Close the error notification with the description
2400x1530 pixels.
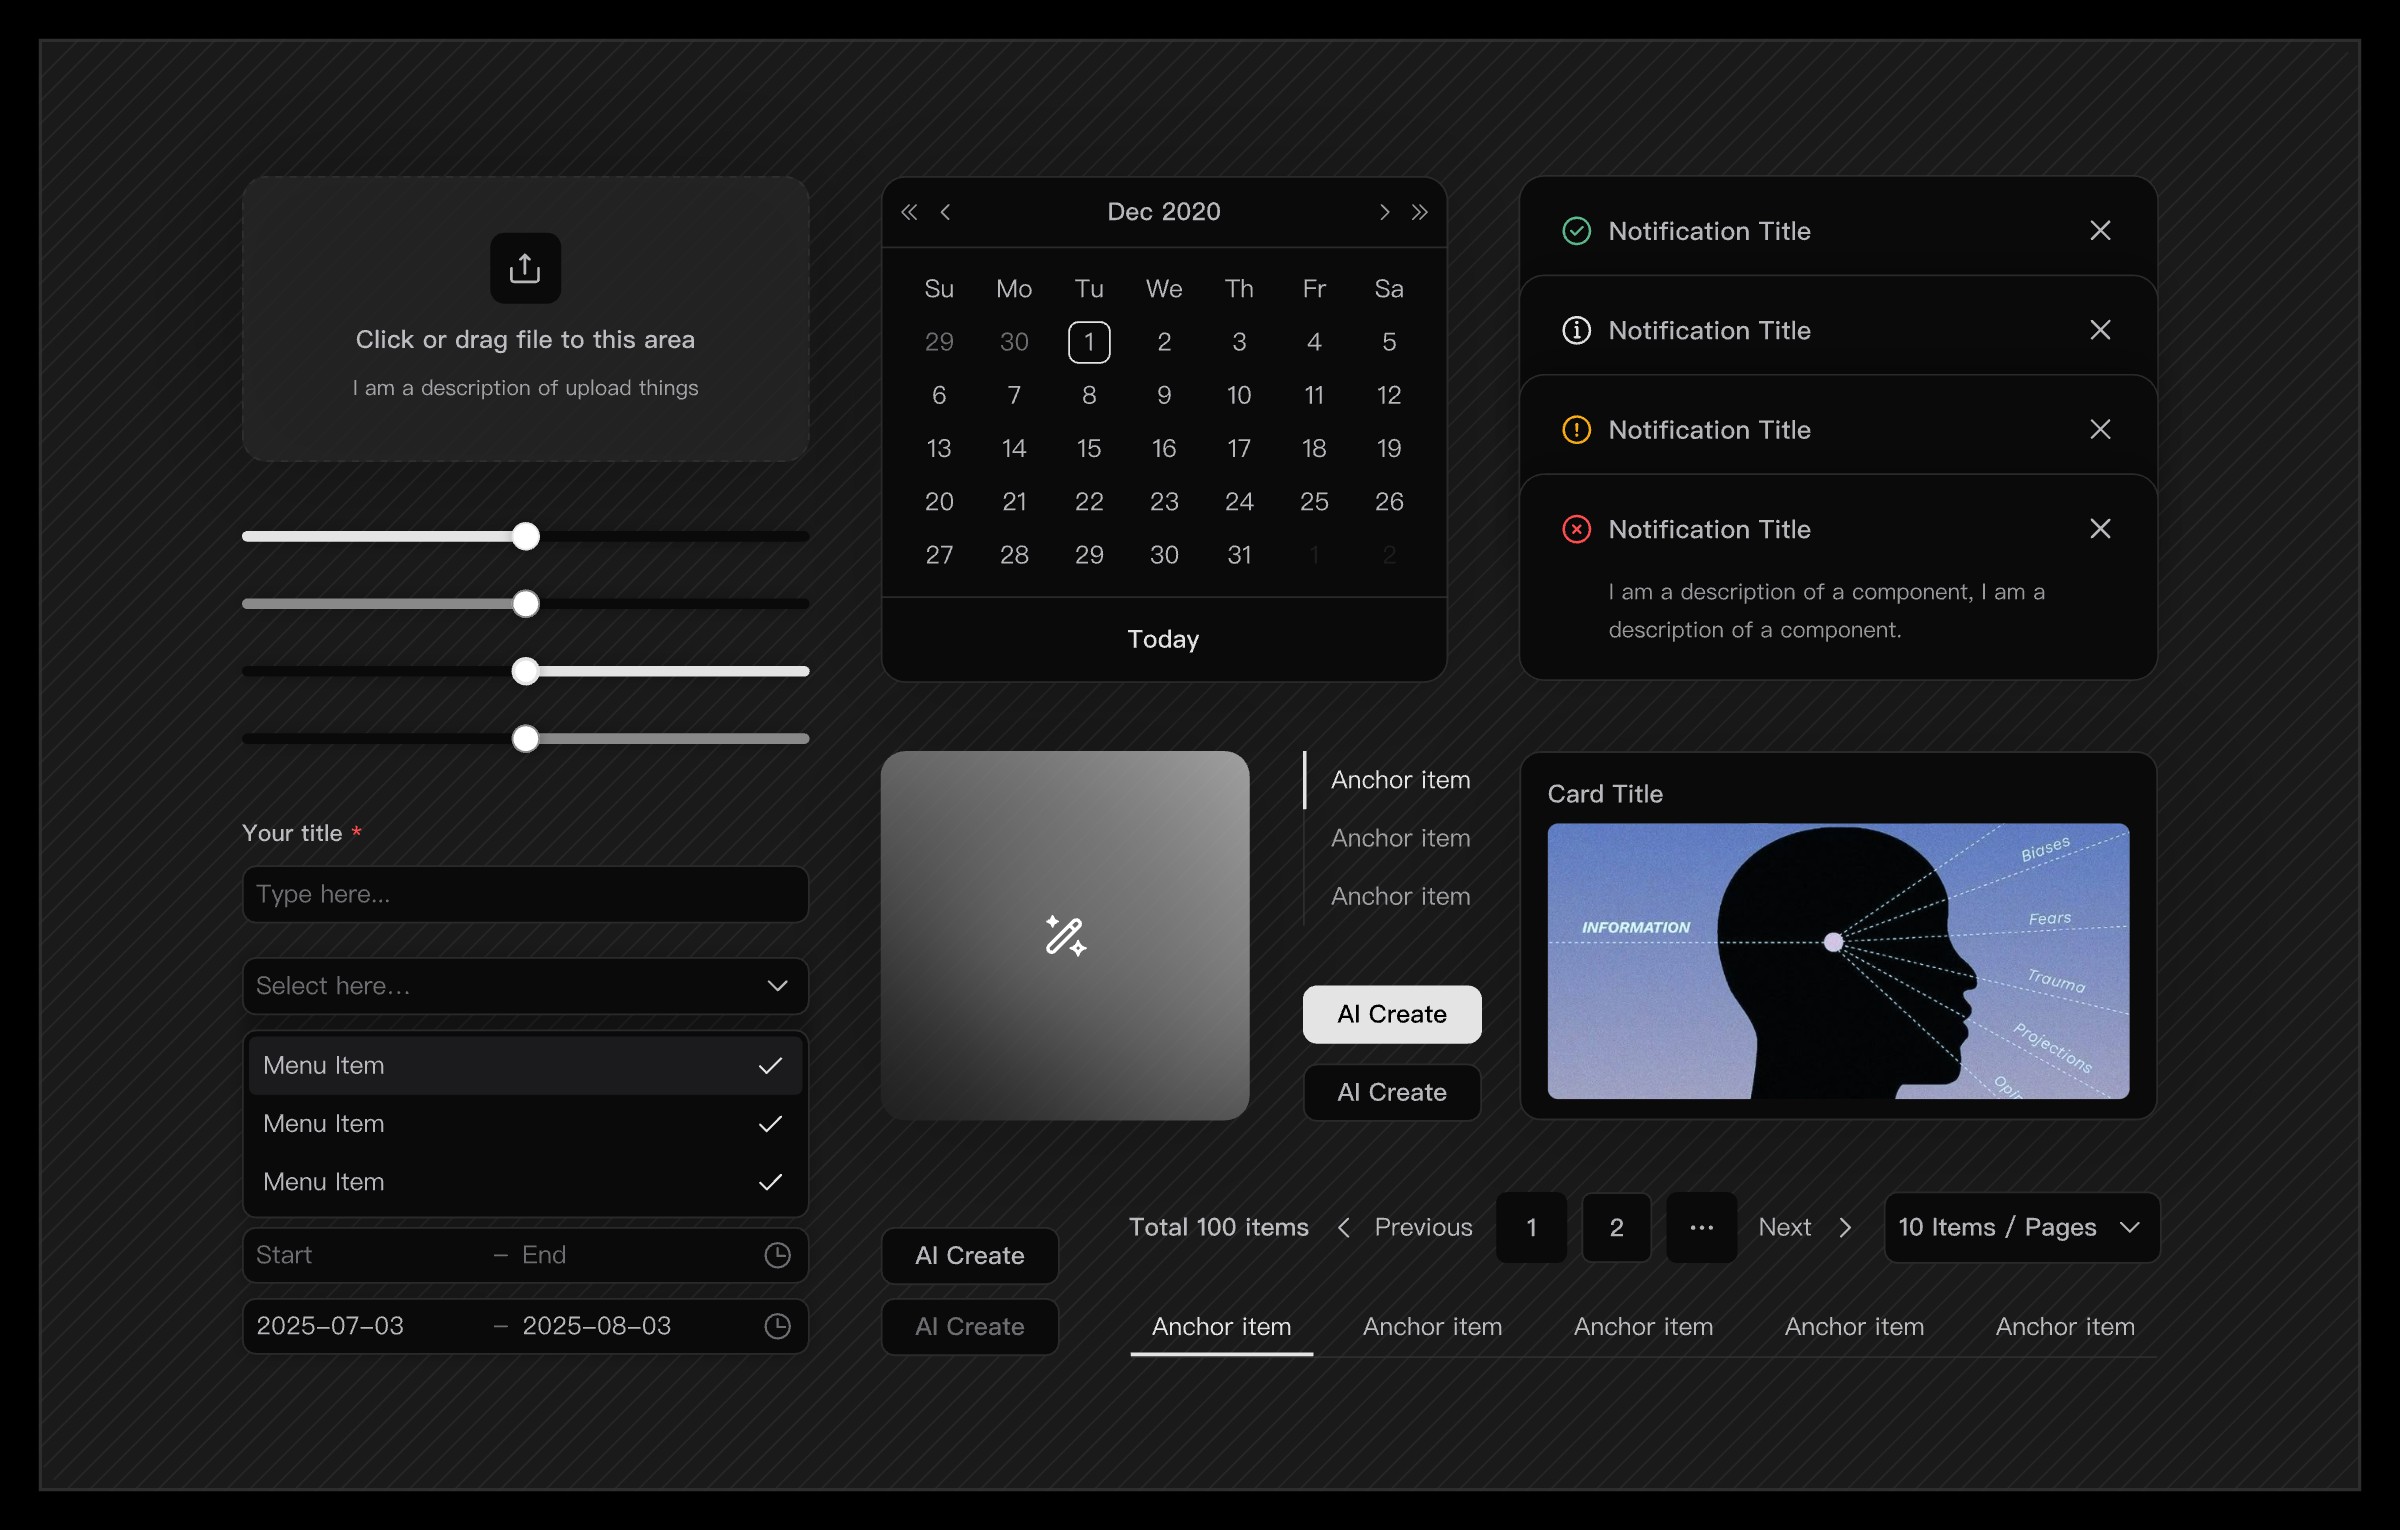point(2100,529)
